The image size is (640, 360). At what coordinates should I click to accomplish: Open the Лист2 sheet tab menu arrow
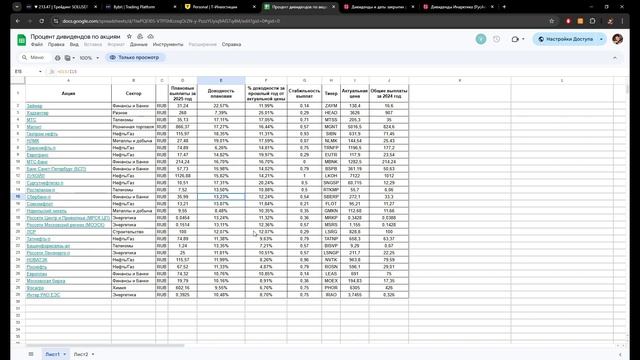[93, 354]
